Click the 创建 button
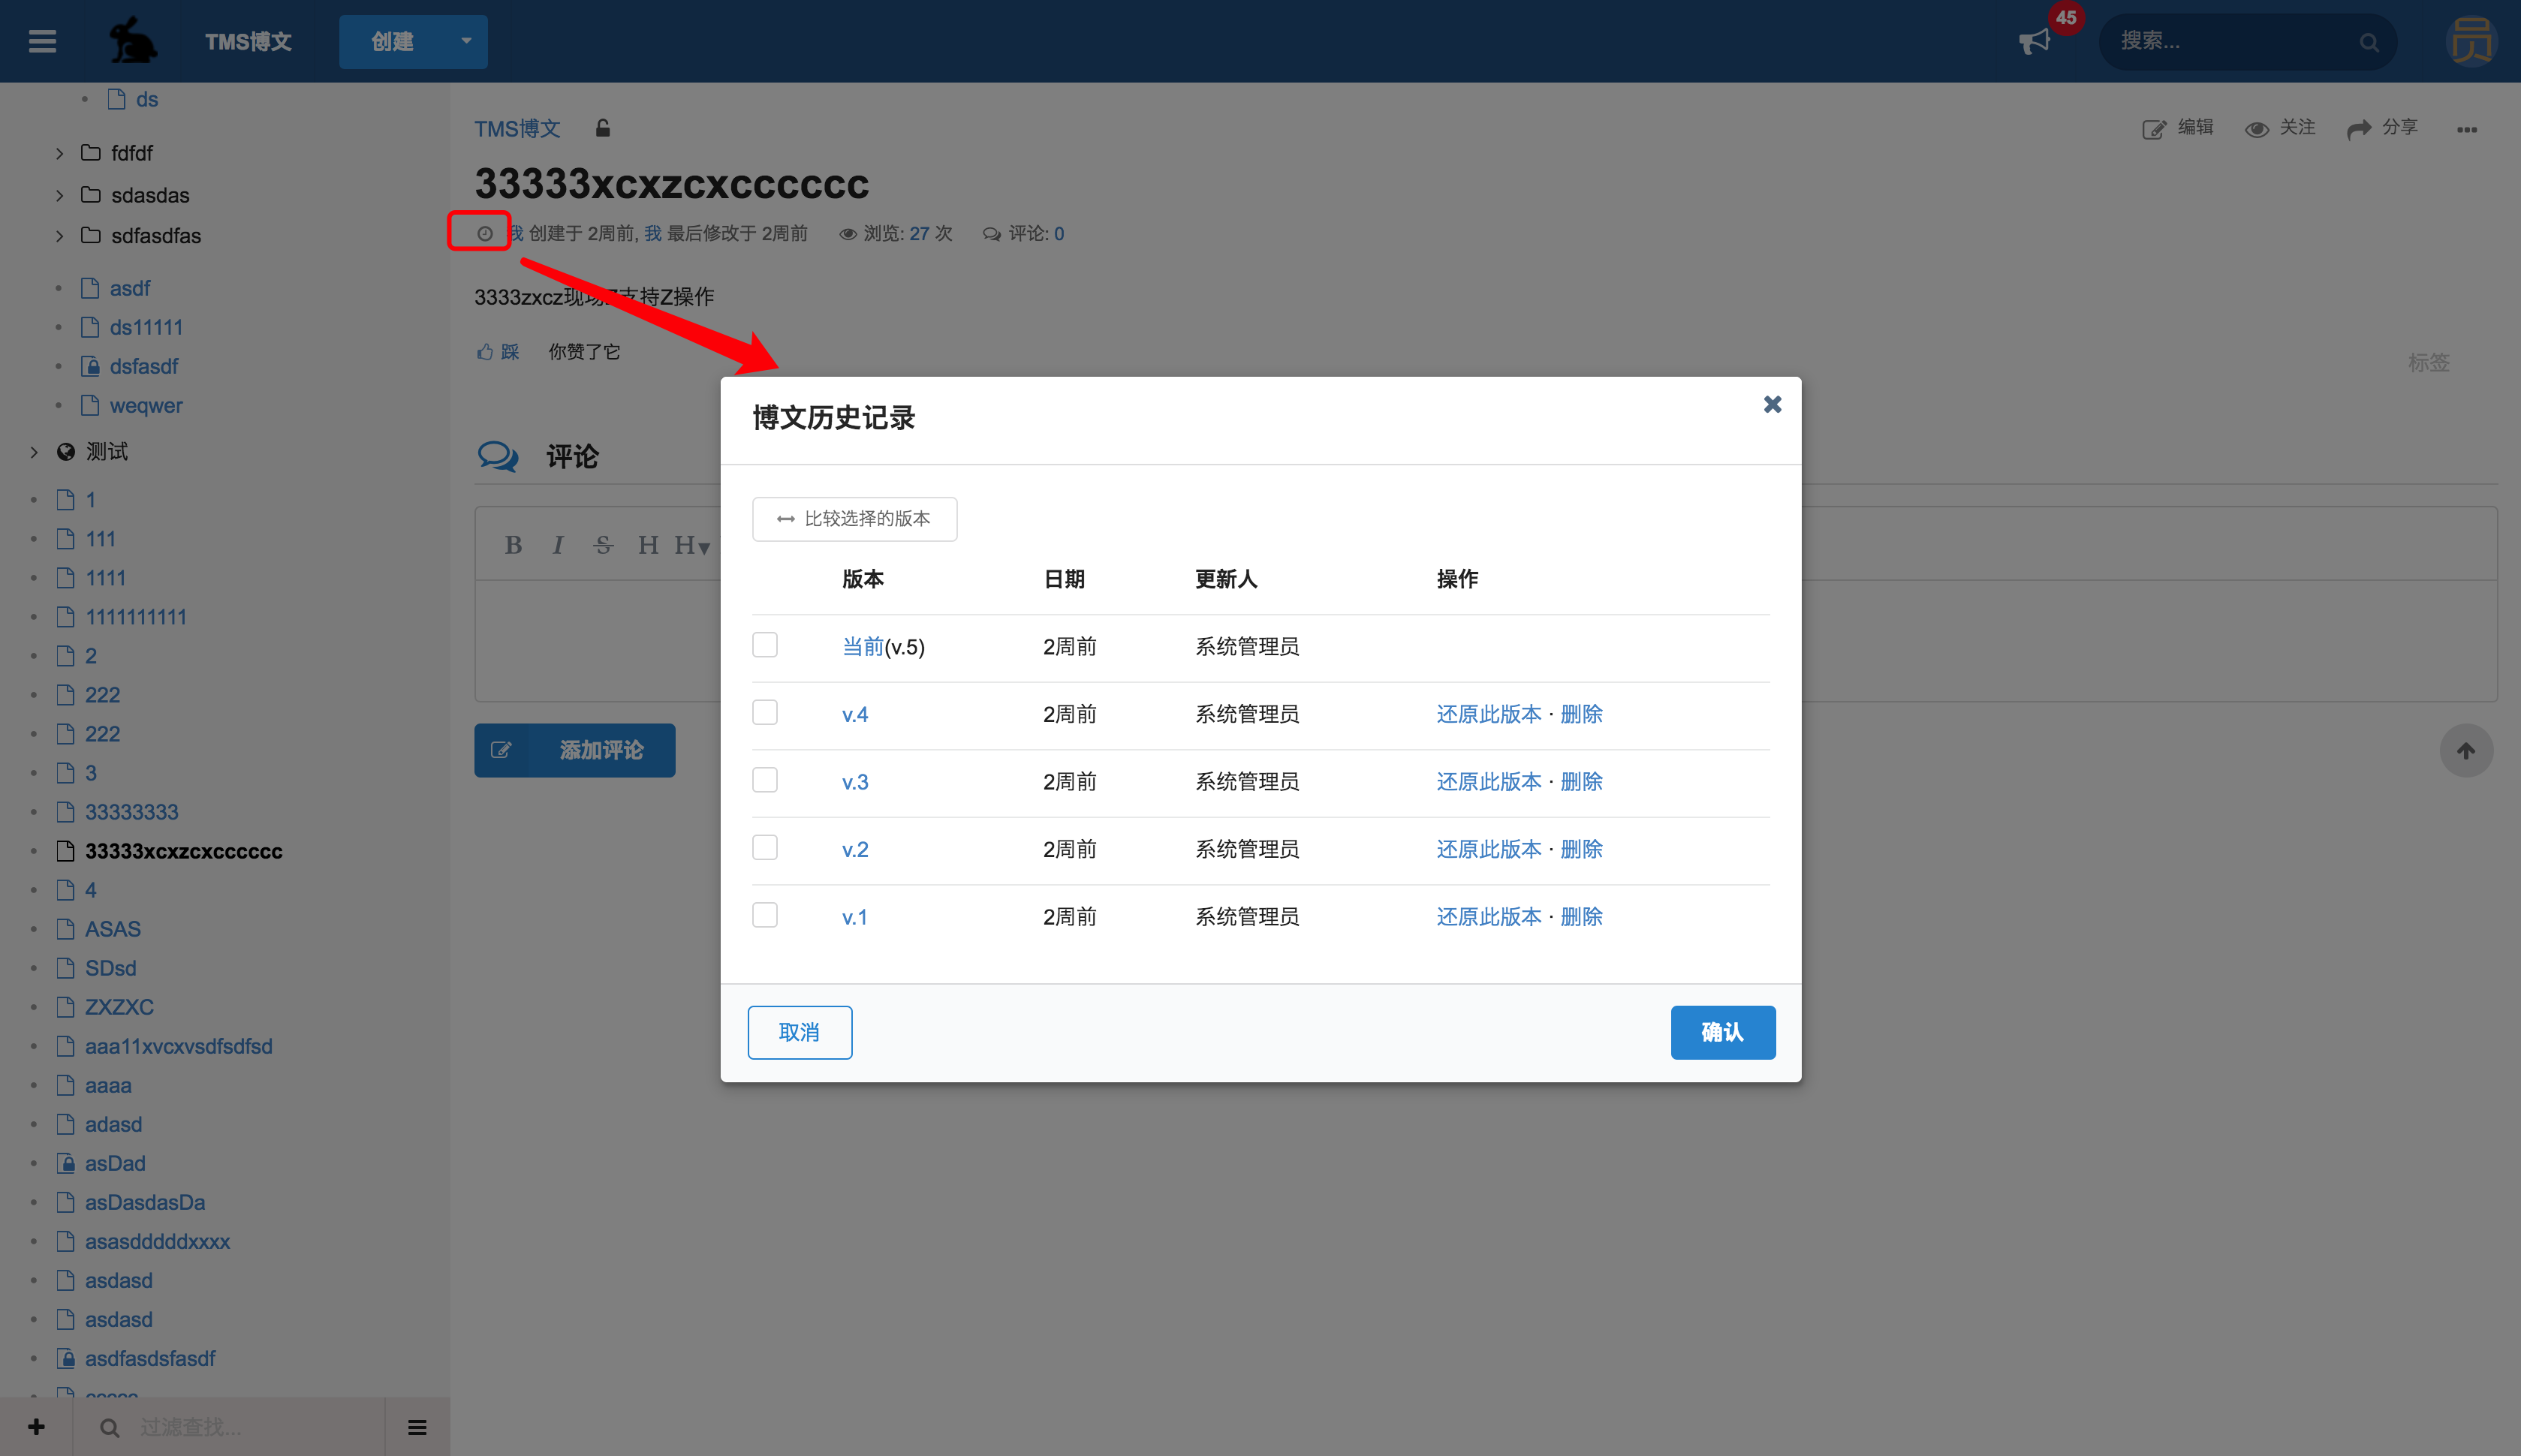2521x1456 pixels. 392,41
